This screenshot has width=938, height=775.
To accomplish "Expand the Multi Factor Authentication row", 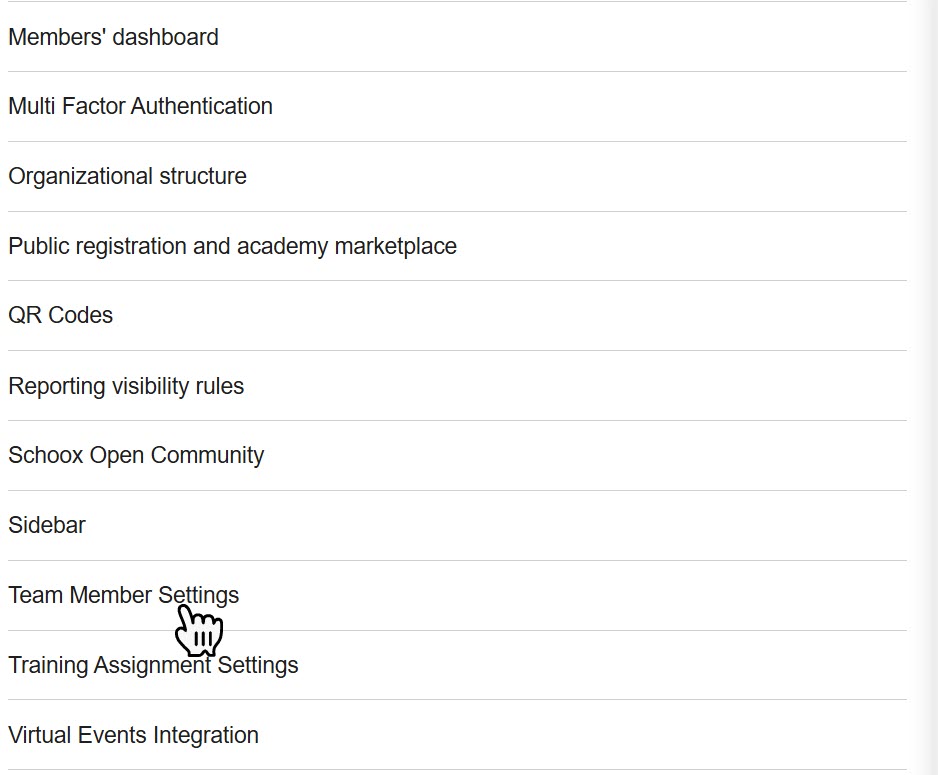I will (x=140, y=106).
